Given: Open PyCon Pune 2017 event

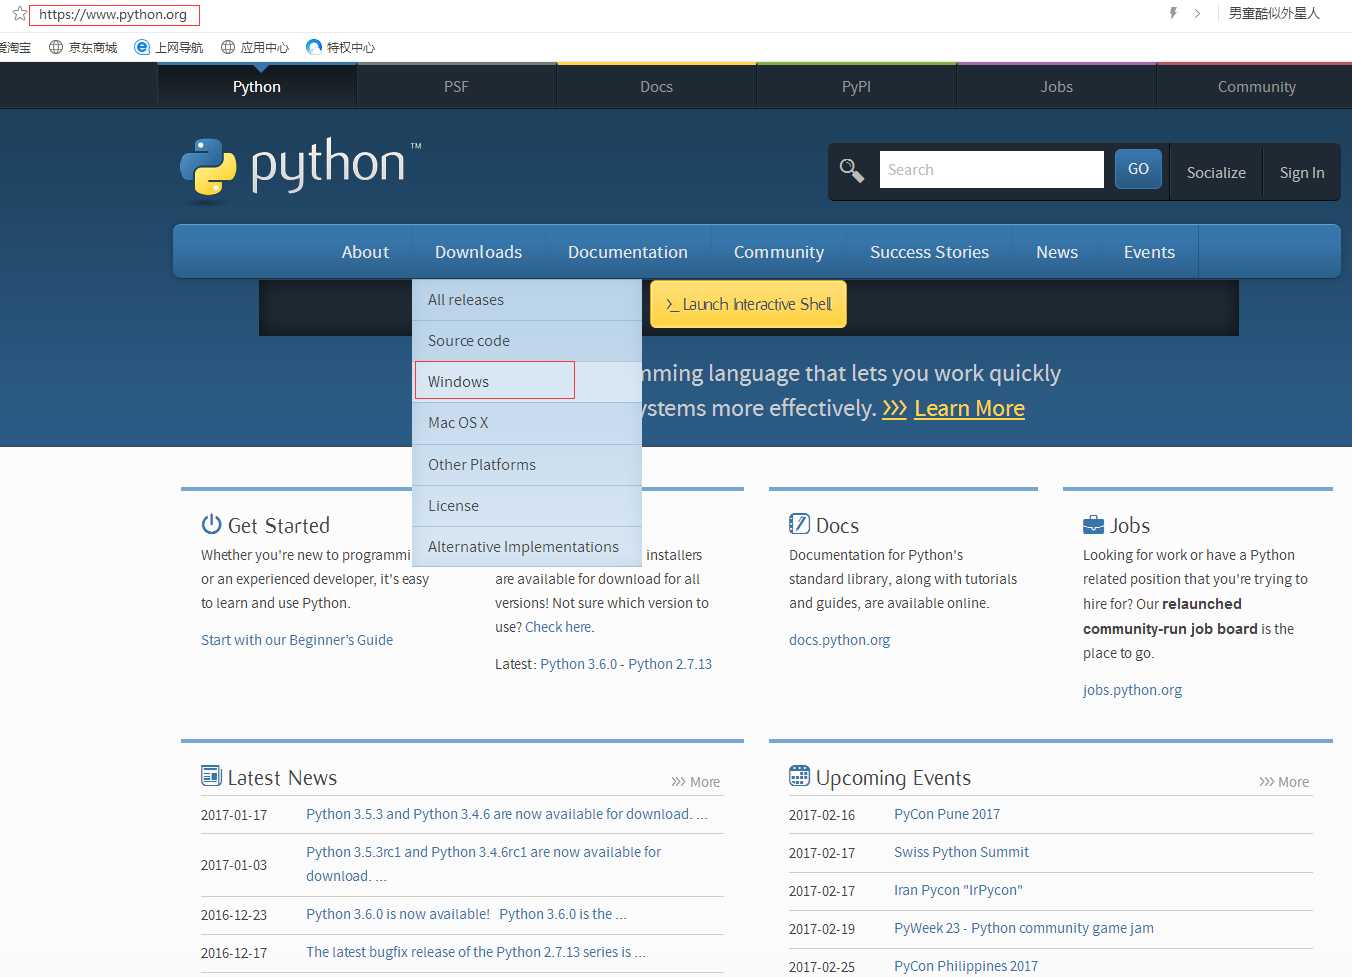Looking at the screenshot, I should [x=947, y=814].
